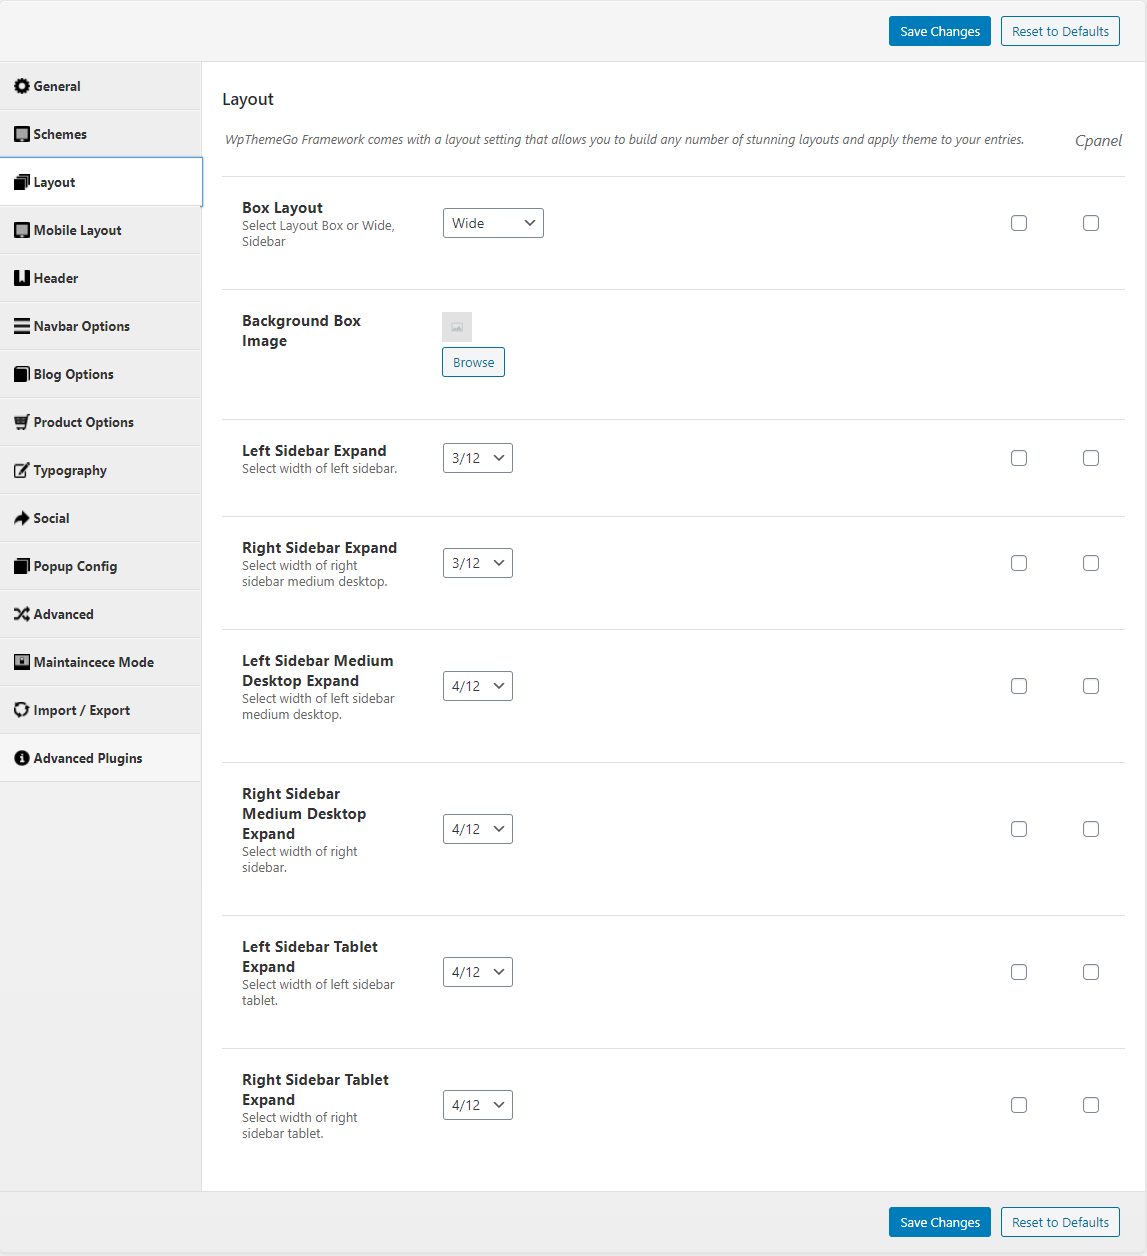Click the Product Options shopping cart icon
1147x1256 pixels.
pyautogui.click(x=22, y=422)
